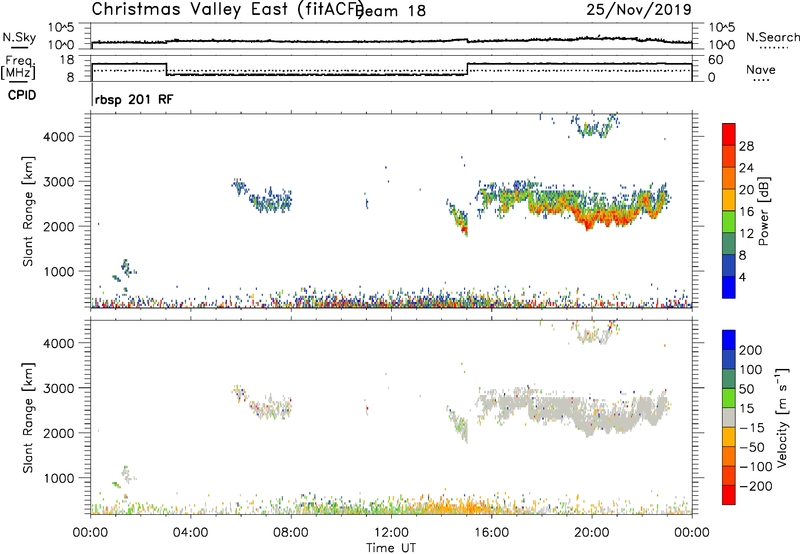The width and height of the screenshot is (800, 554).
Task: Click the '18' tick on the frequency axis
Action: 67,60
